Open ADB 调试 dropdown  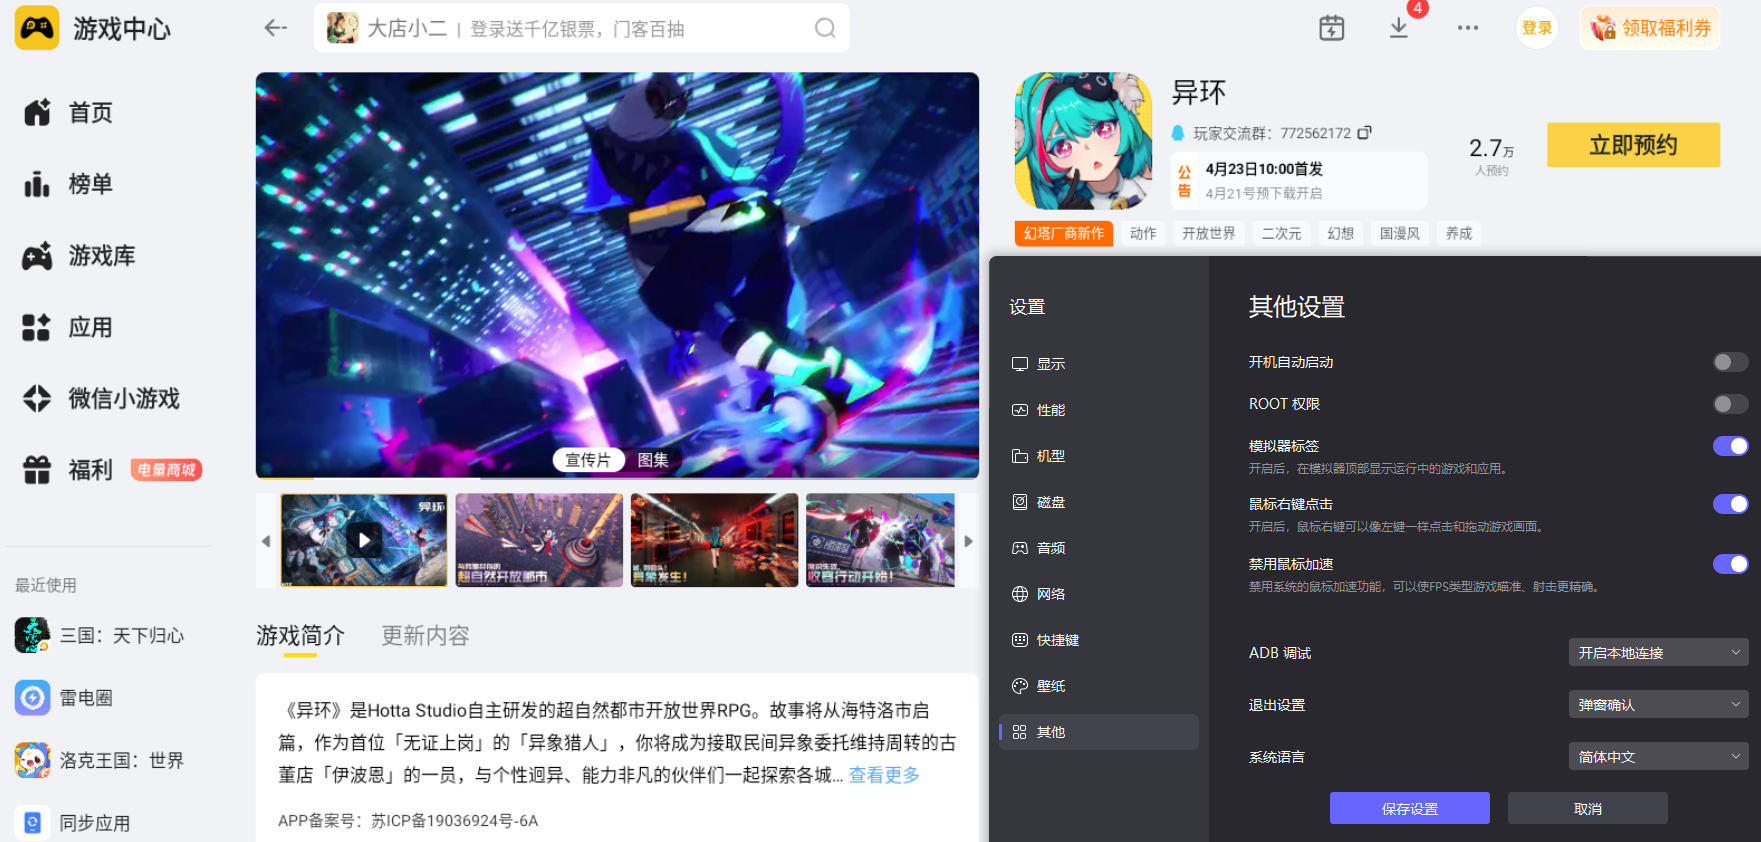click(x=1658, y=653)
